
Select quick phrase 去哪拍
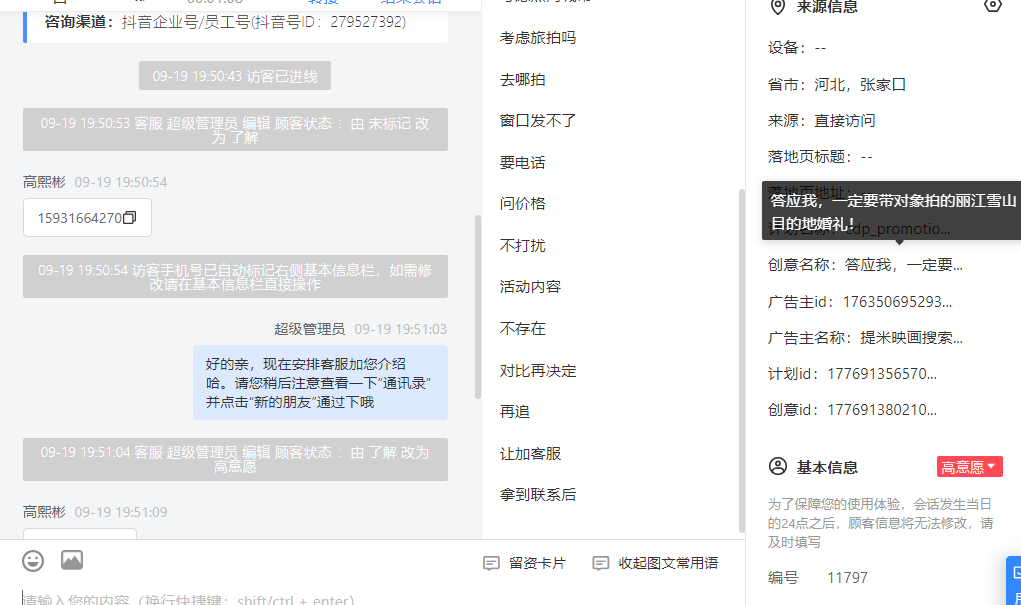pyautogui.click(x=522, y=79)
